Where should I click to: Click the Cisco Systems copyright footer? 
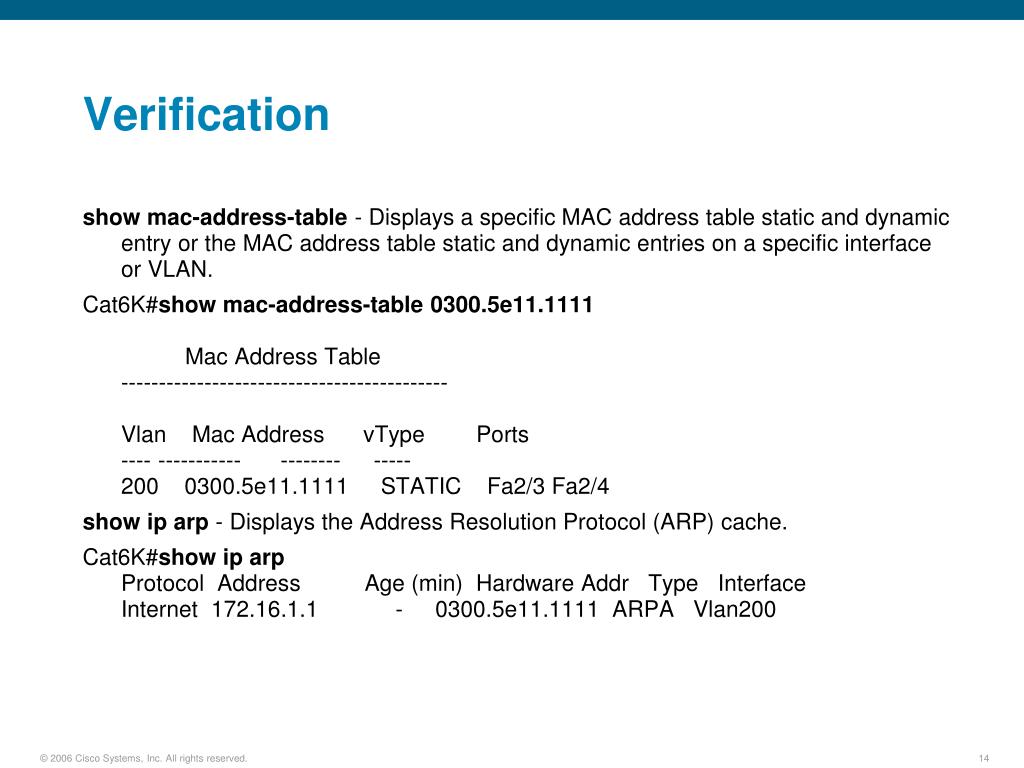tap(144, 758)
